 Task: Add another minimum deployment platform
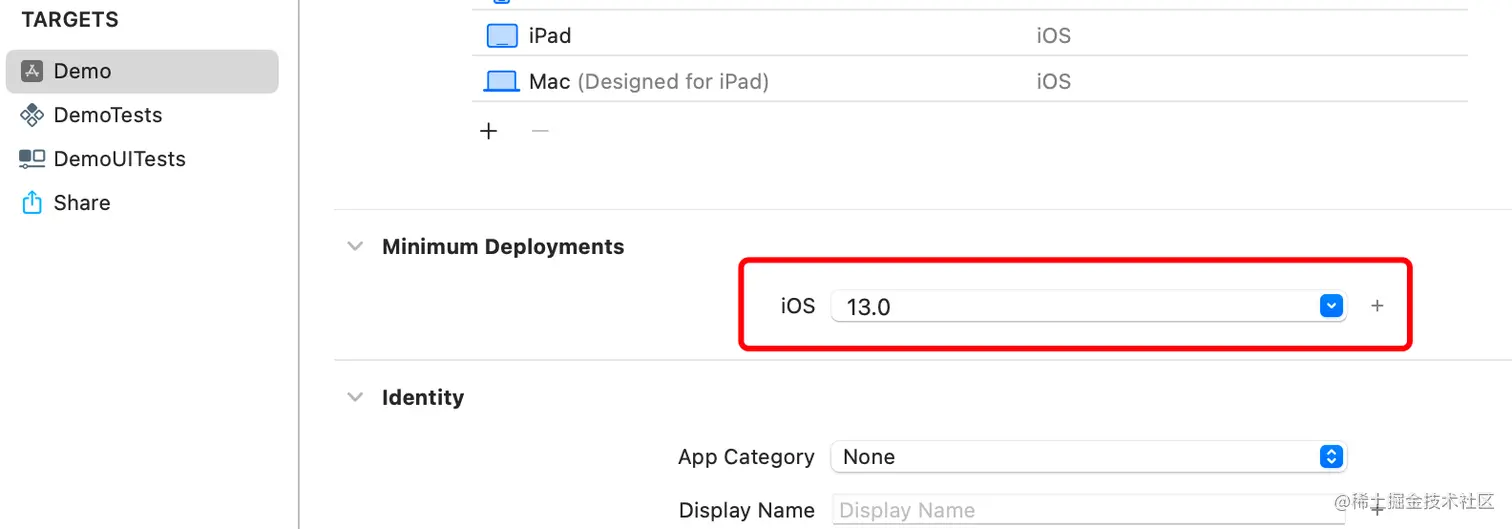1377,306
